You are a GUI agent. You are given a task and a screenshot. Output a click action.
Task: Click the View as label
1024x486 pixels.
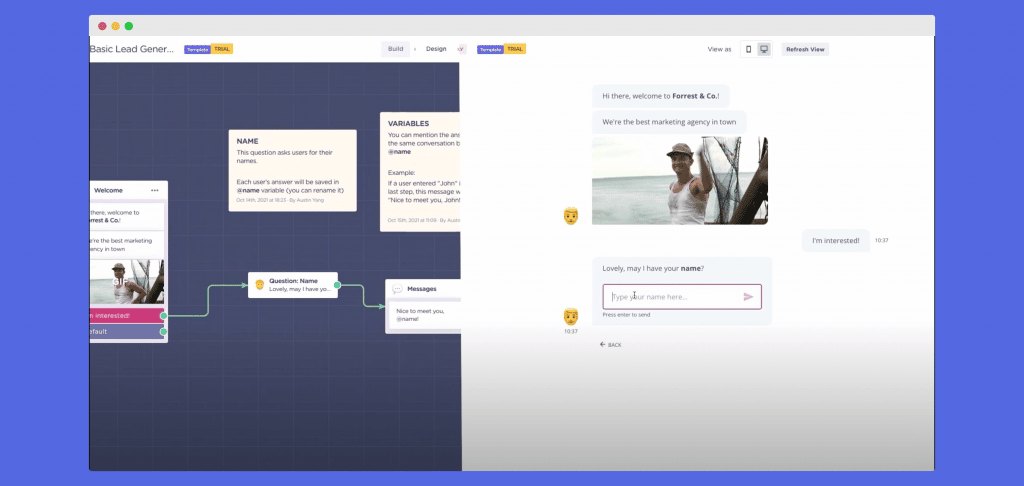720,49
